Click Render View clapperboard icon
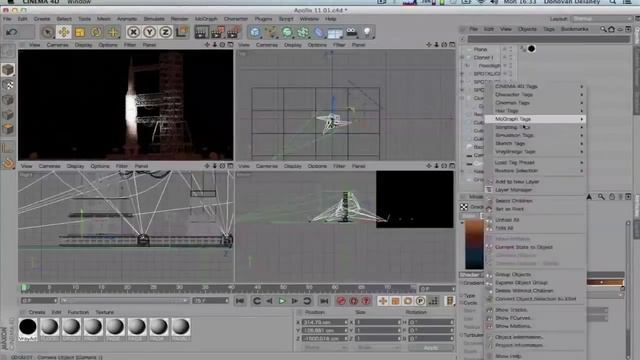This screenshot has width=640, height=360. click(x=202, y=32)
